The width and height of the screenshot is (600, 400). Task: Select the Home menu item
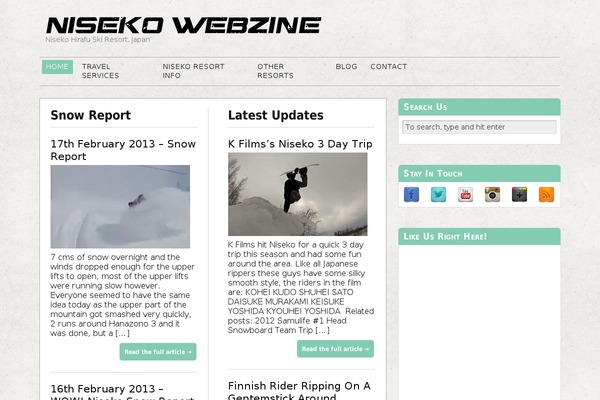pyautogui.click(x=57, y=67)
